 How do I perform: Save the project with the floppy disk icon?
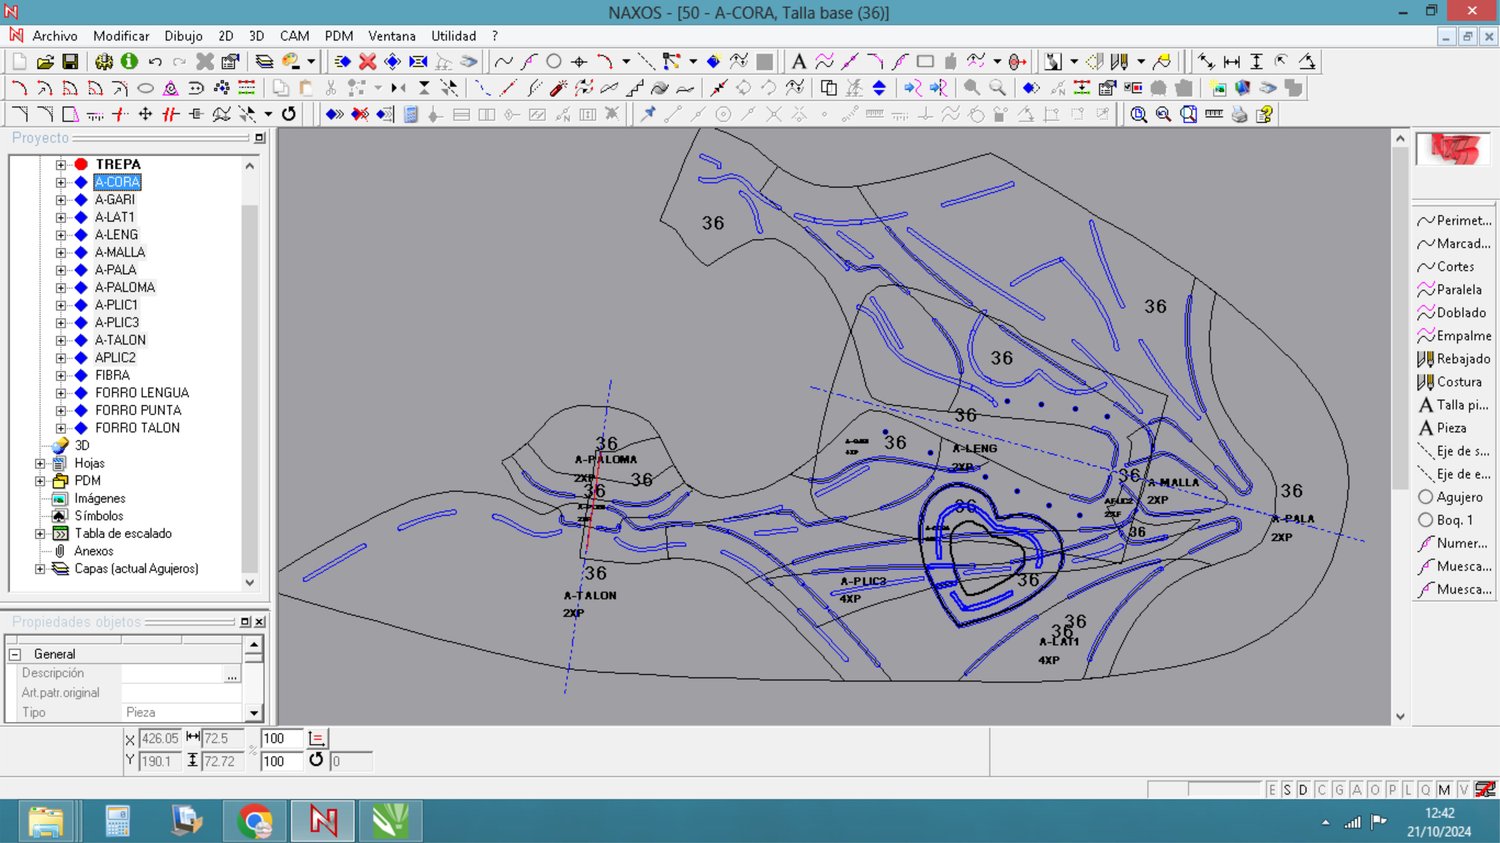[70, 62]
